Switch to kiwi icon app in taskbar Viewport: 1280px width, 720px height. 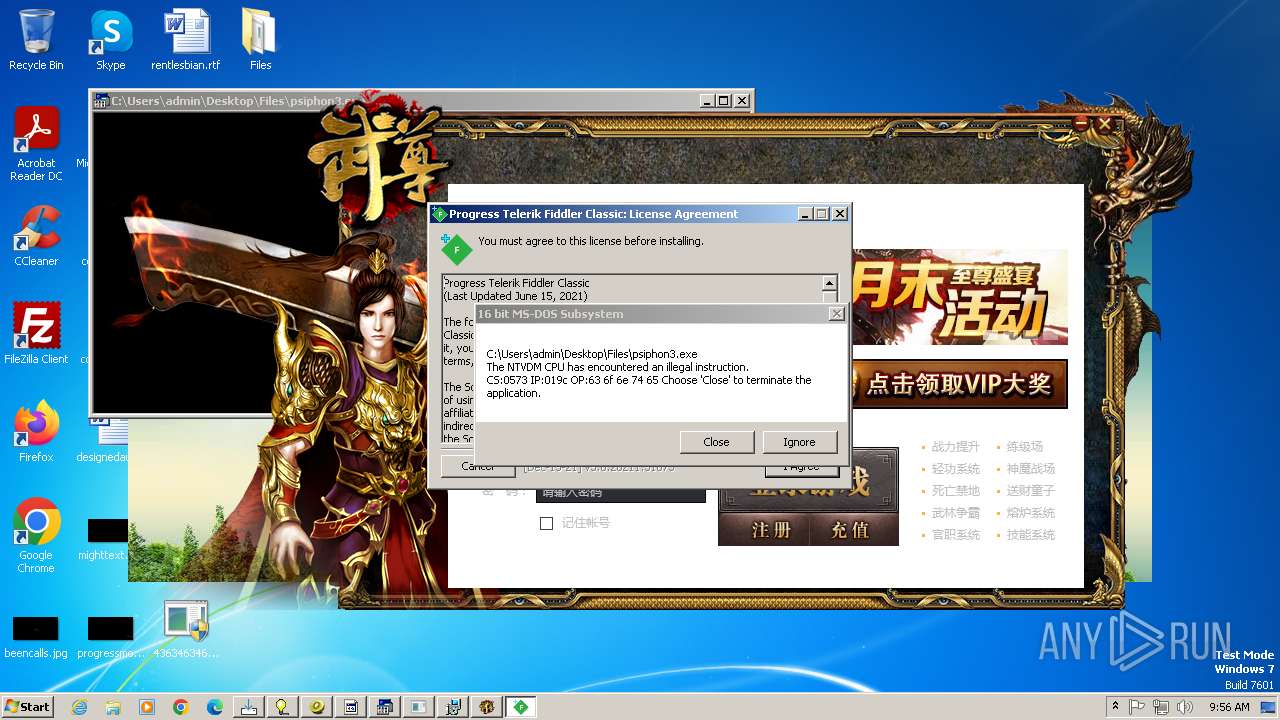click(317, 707)
